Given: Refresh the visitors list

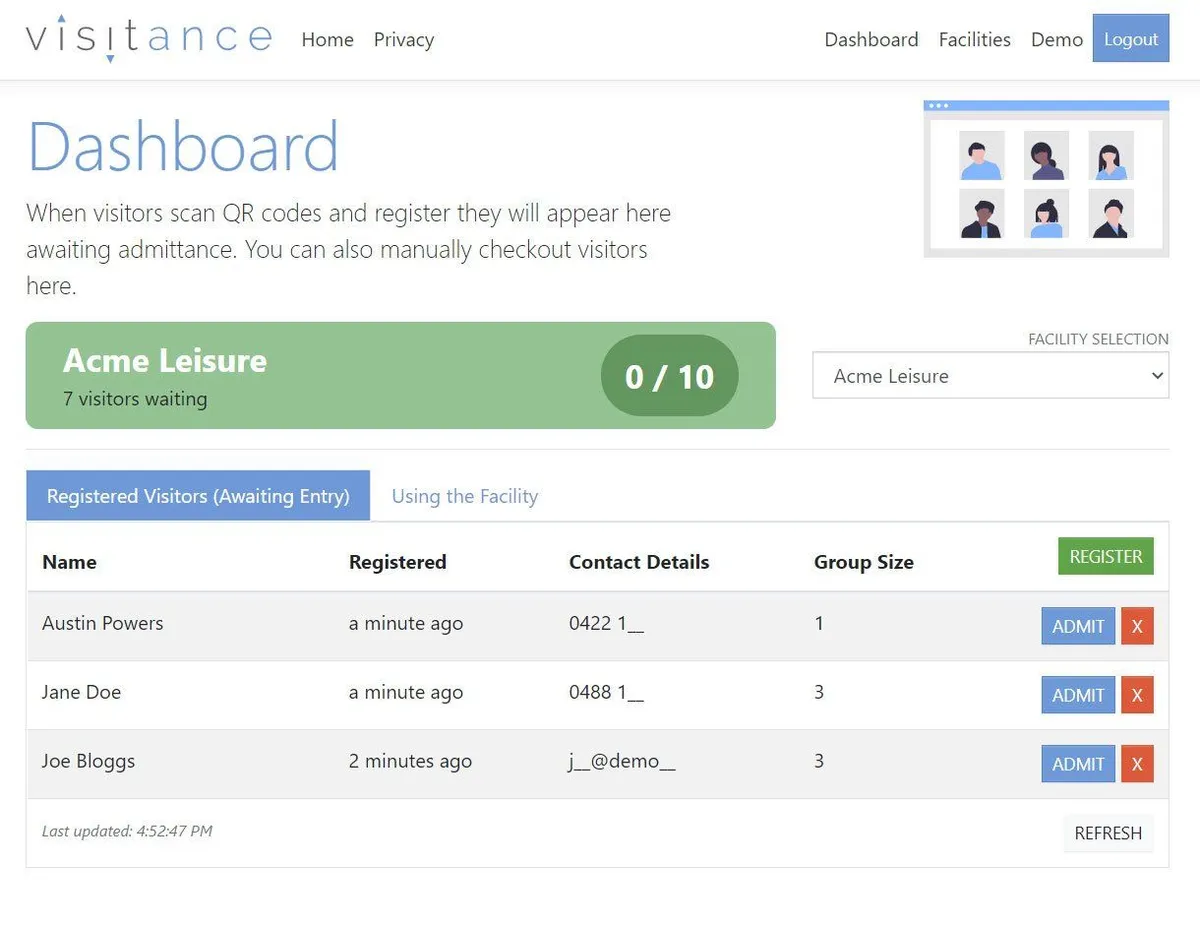Looking at the screenshot, I should 1108,833.
